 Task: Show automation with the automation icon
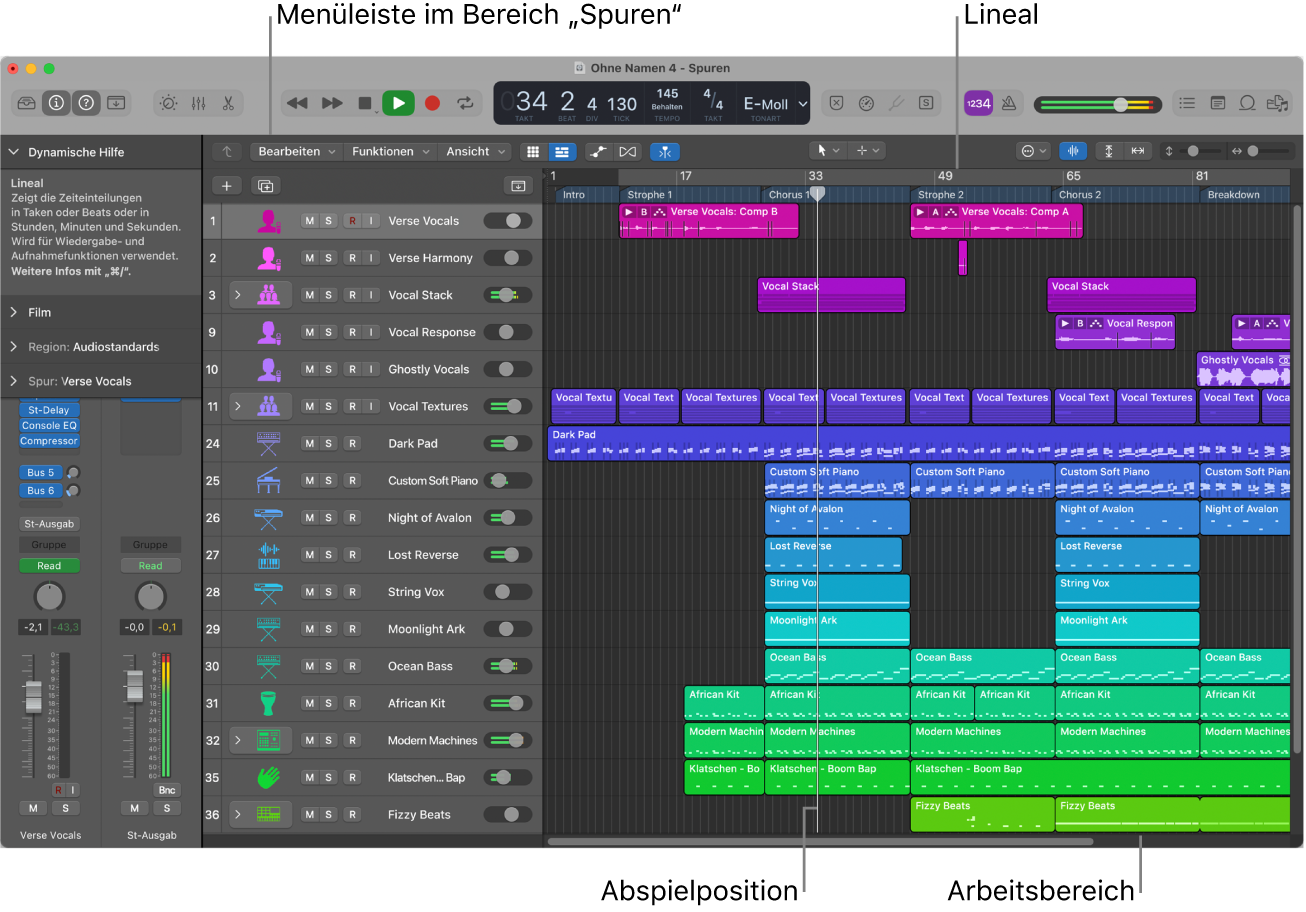pyautogui.click(x=598, y=151)
